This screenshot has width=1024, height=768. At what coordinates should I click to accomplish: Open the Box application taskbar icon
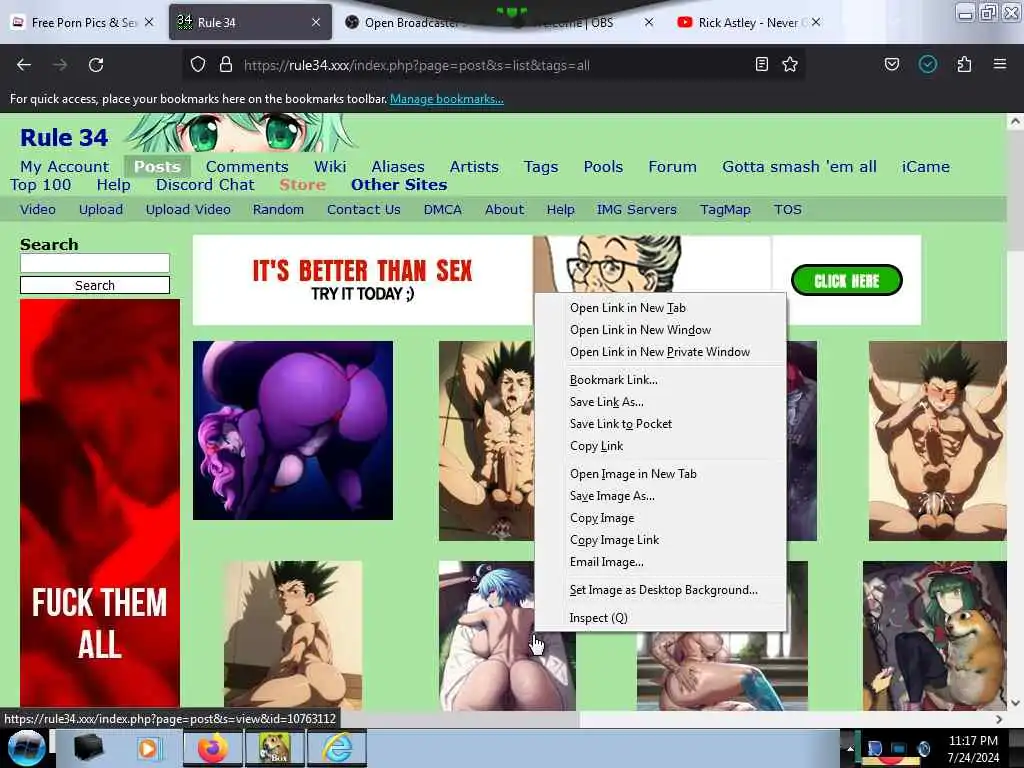coord(275,748)
